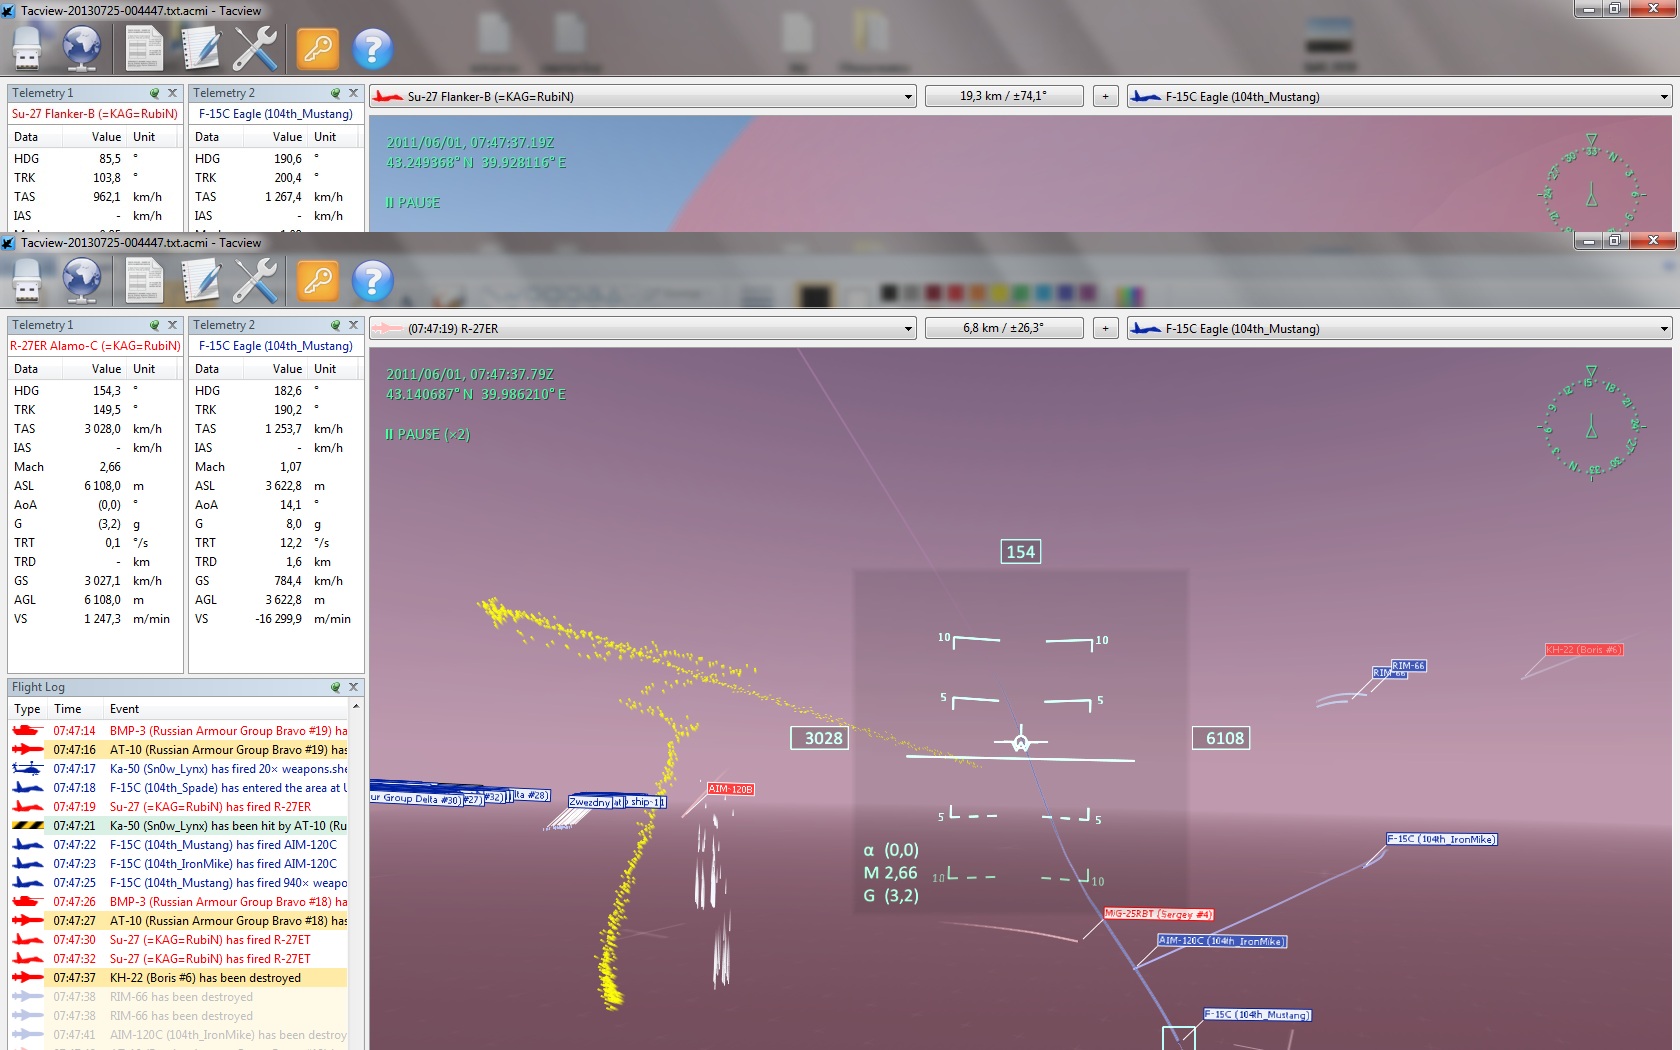Sort Flight Log by Event column
Image resolution: width=1680 pixels, height=1050 pixels.
click(x=227, y=709)
